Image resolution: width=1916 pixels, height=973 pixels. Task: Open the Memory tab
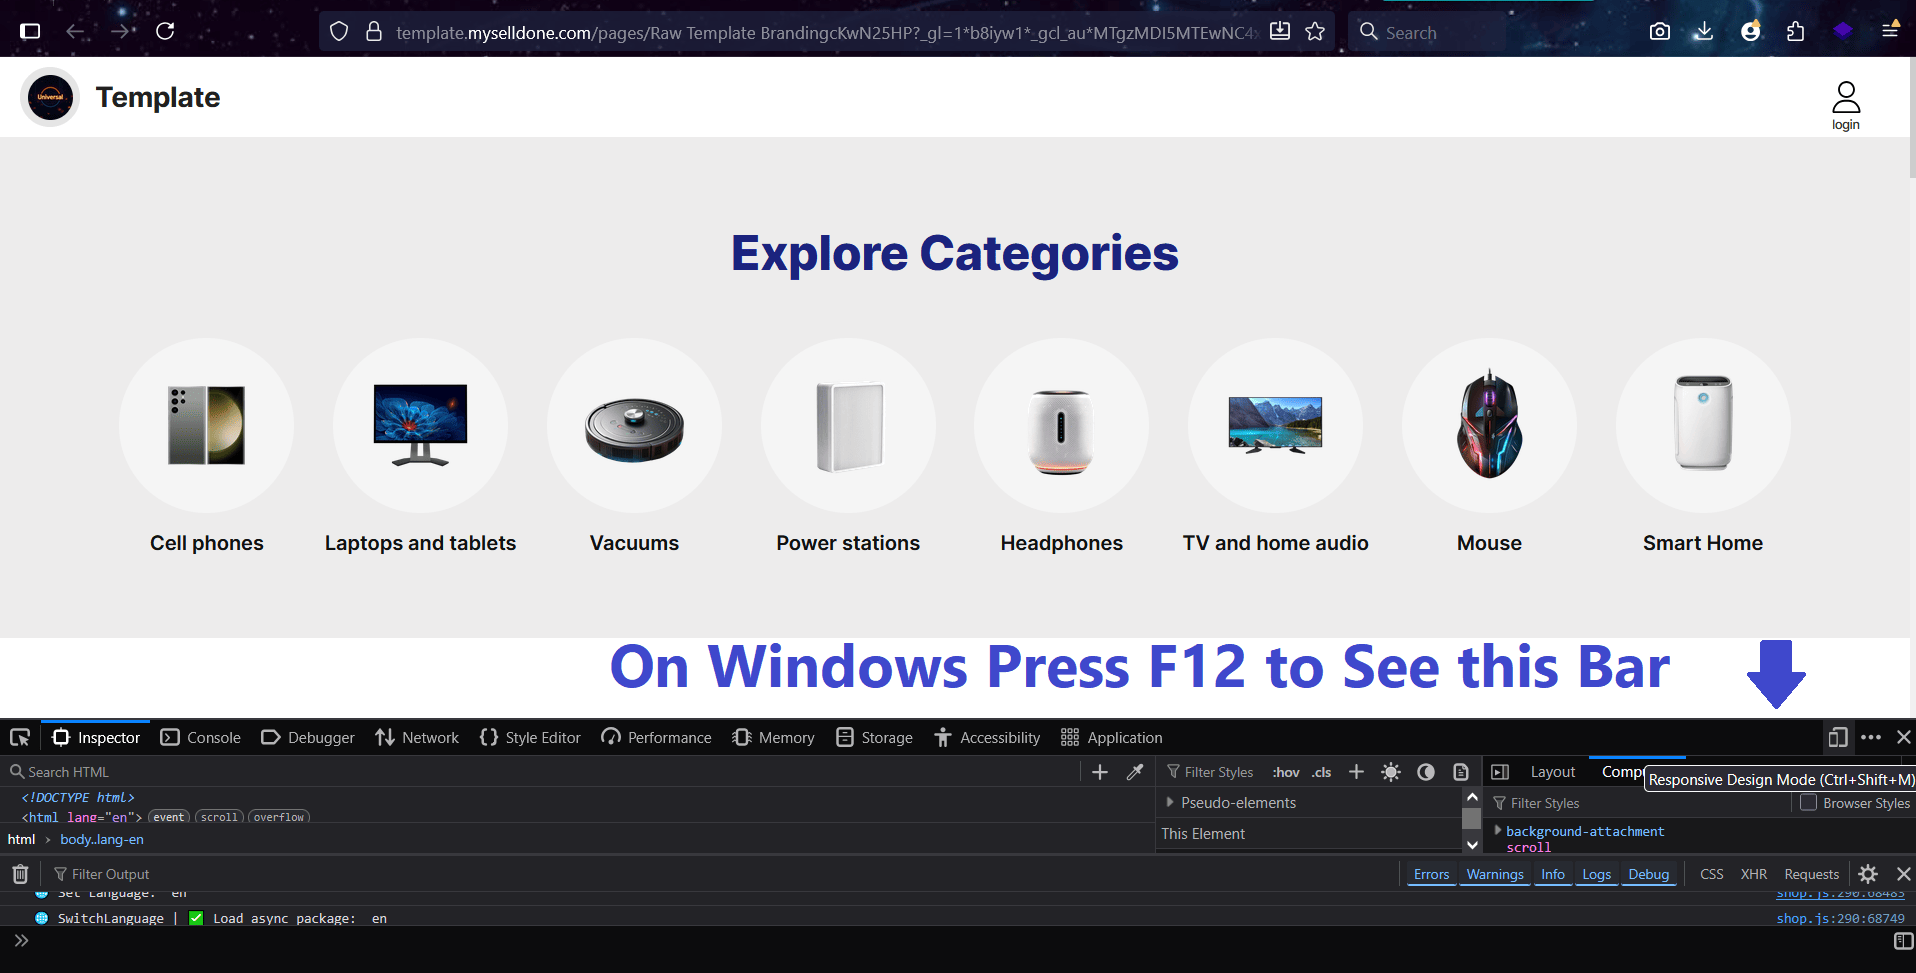773,738
